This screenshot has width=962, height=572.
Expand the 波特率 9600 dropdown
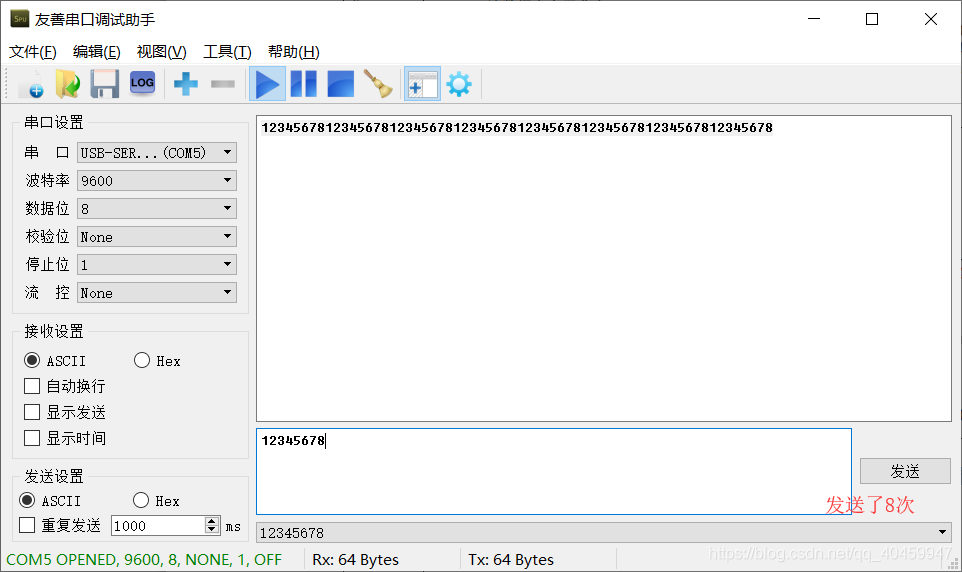(x=157, y=181)
